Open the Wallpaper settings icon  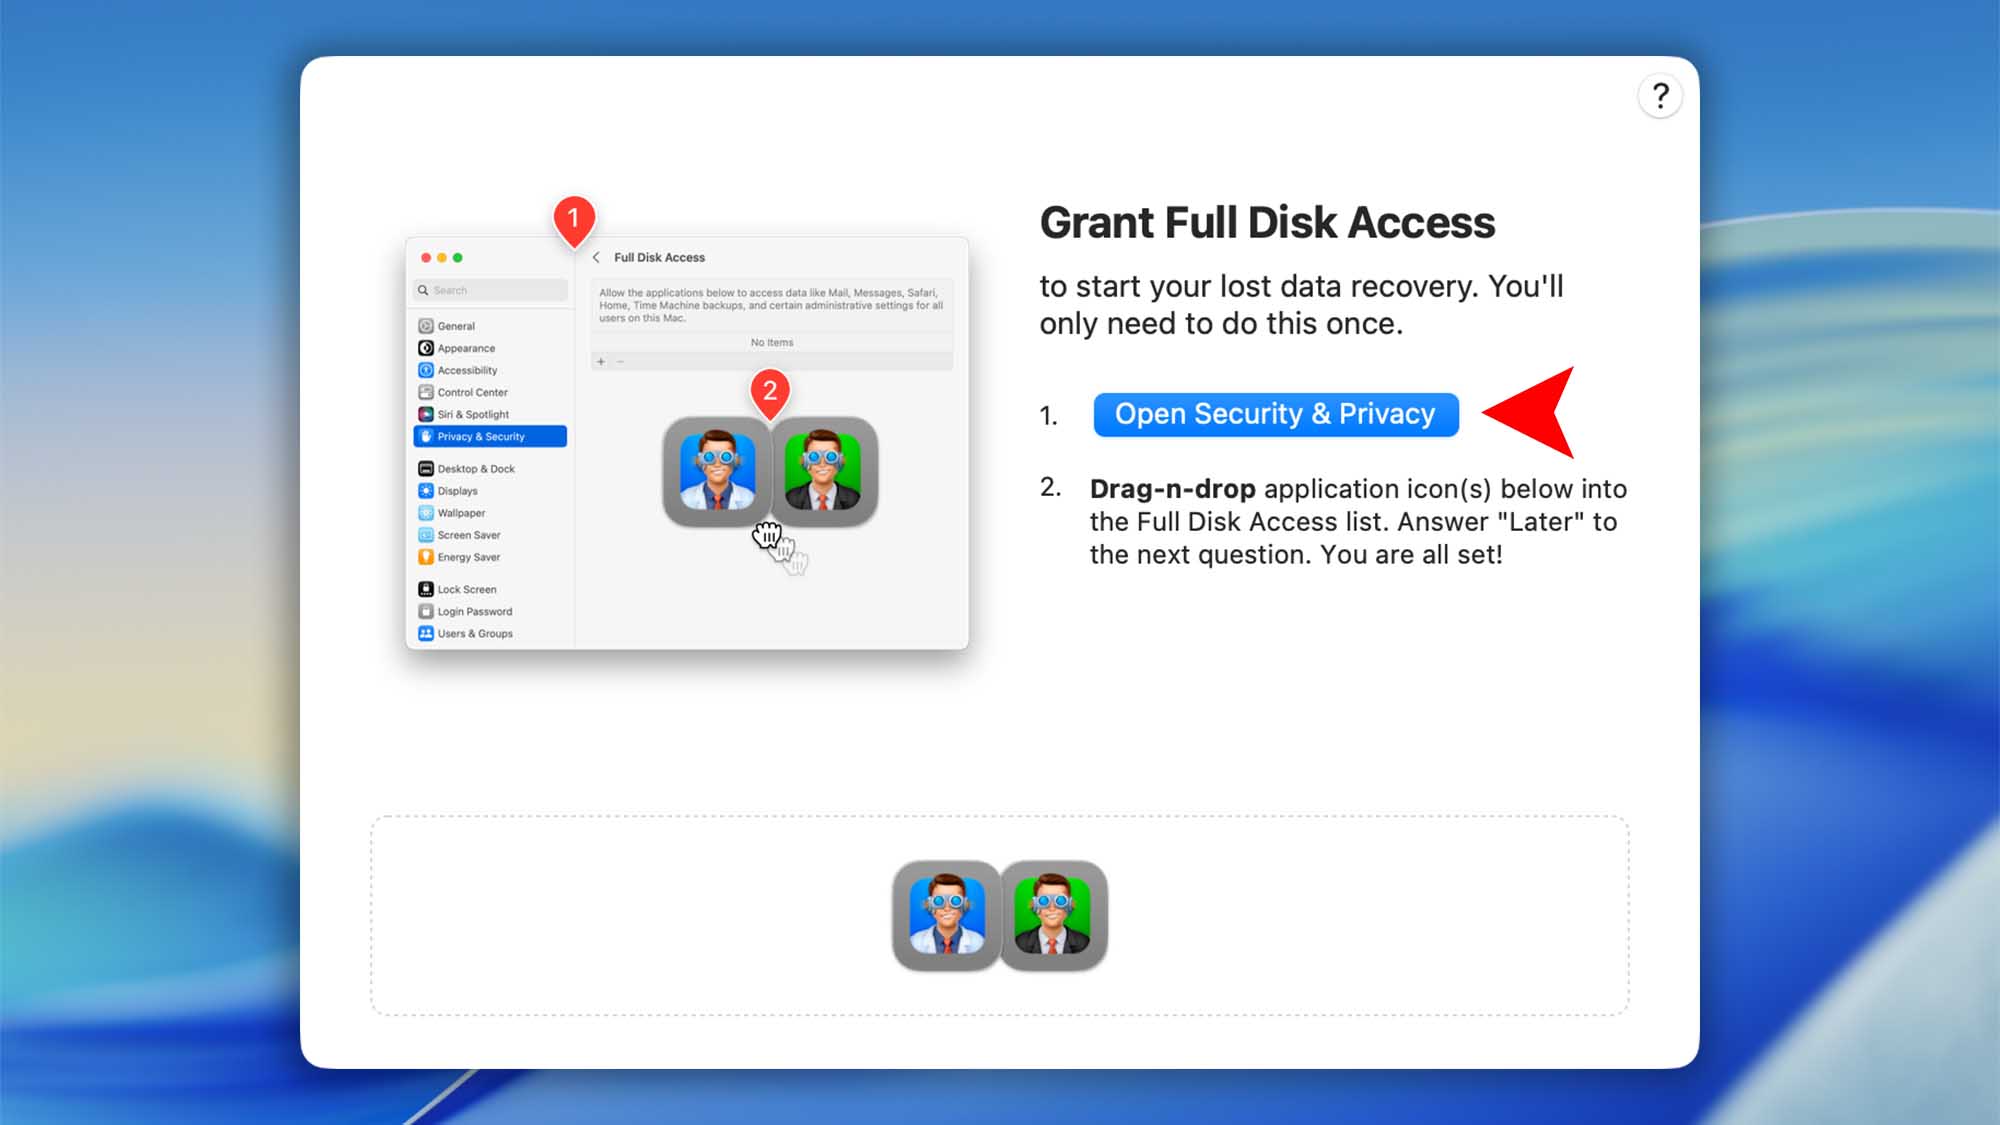(425, 513)
